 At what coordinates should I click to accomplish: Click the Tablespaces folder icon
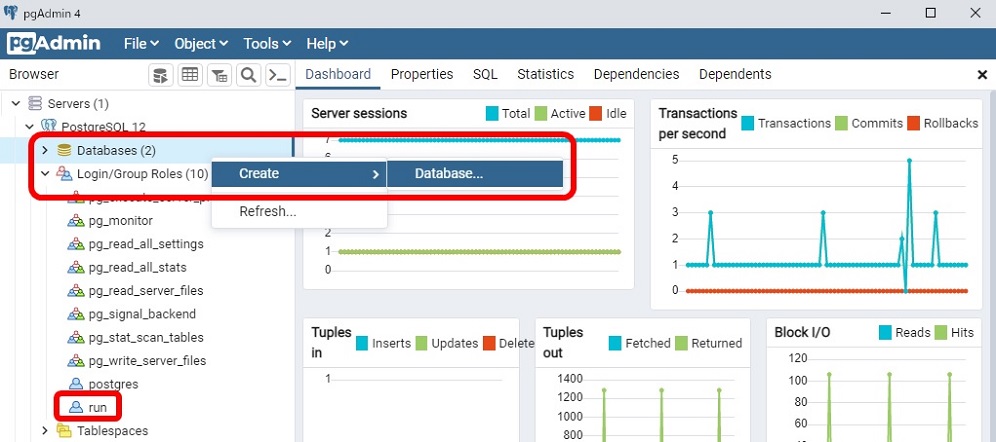click(x=64, y=431)
